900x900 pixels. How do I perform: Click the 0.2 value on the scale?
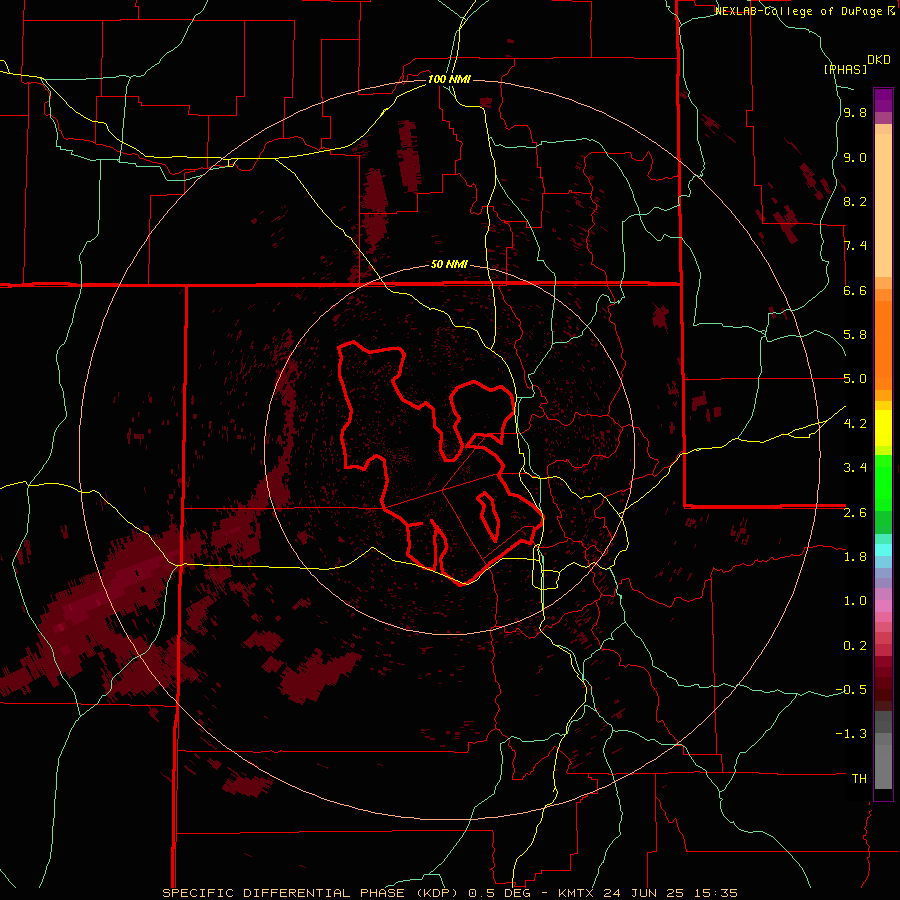tap(855, 645)
